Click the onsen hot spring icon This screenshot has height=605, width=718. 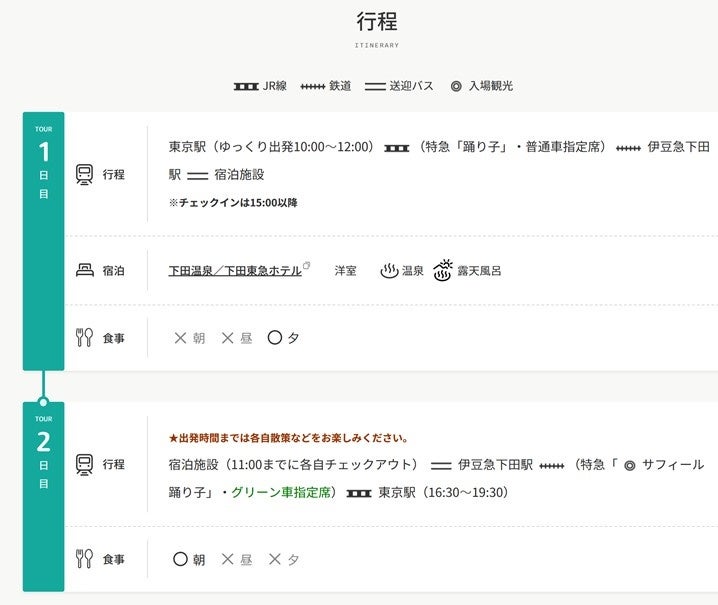[389, 270]
